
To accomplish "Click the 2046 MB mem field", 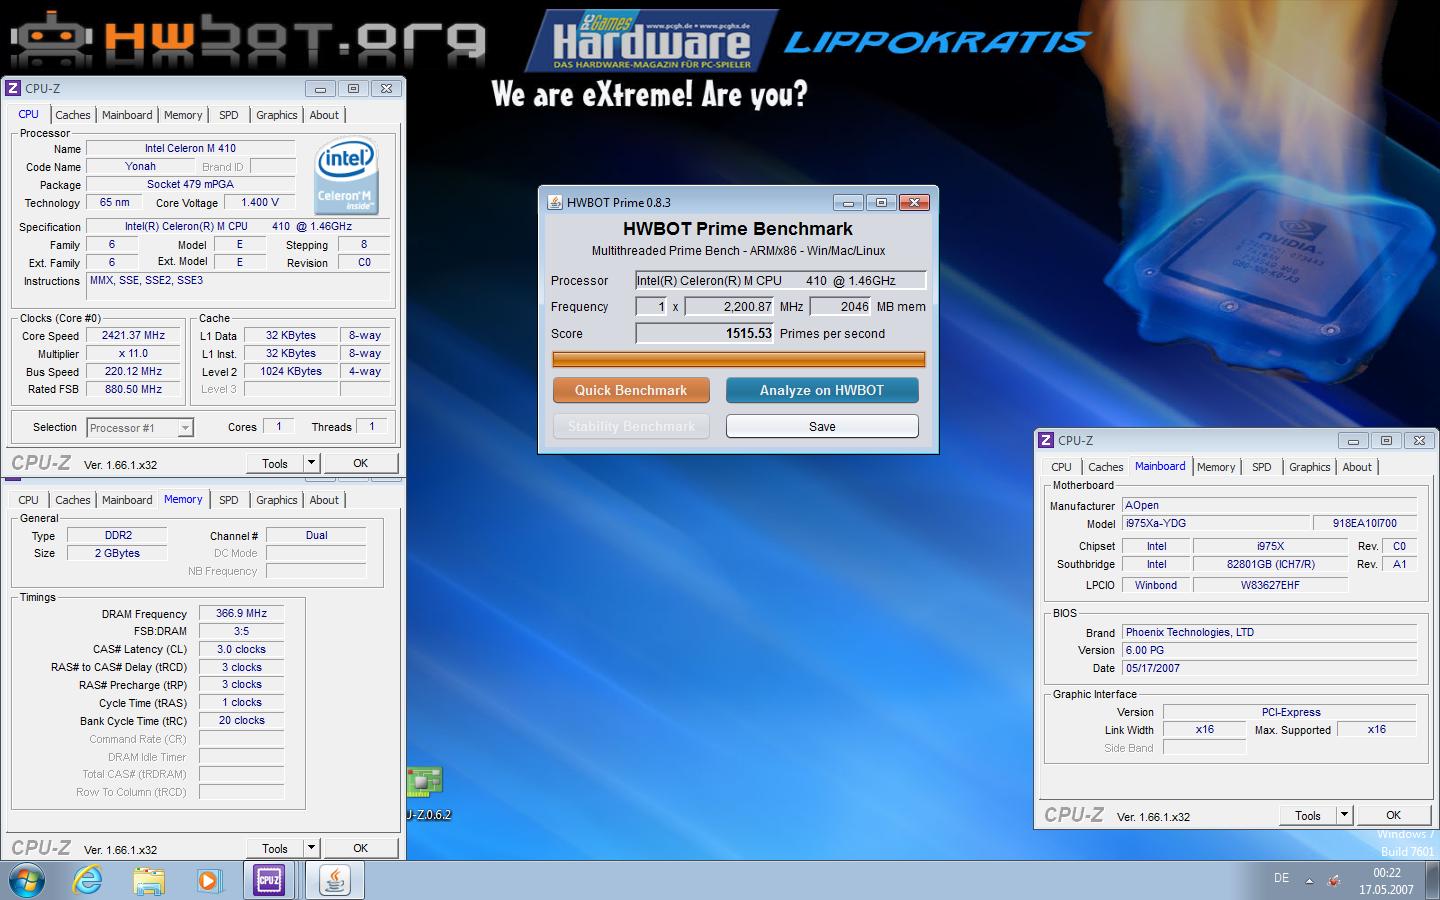I will tap(841, 307).
